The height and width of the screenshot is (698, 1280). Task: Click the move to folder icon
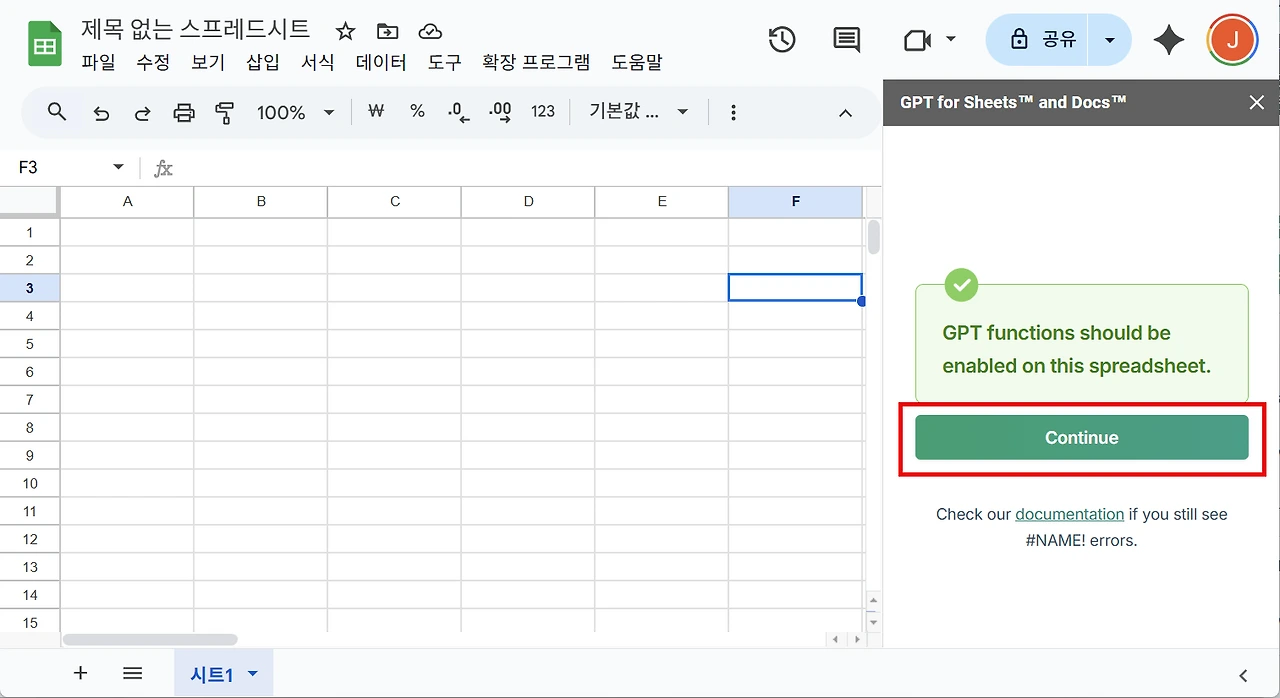[387, 31]
